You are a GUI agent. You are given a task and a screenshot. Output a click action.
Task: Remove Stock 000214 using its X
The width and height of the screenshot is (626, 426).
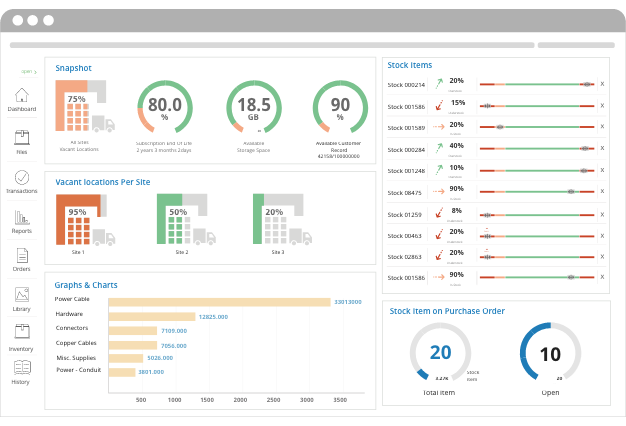(601, 85)
